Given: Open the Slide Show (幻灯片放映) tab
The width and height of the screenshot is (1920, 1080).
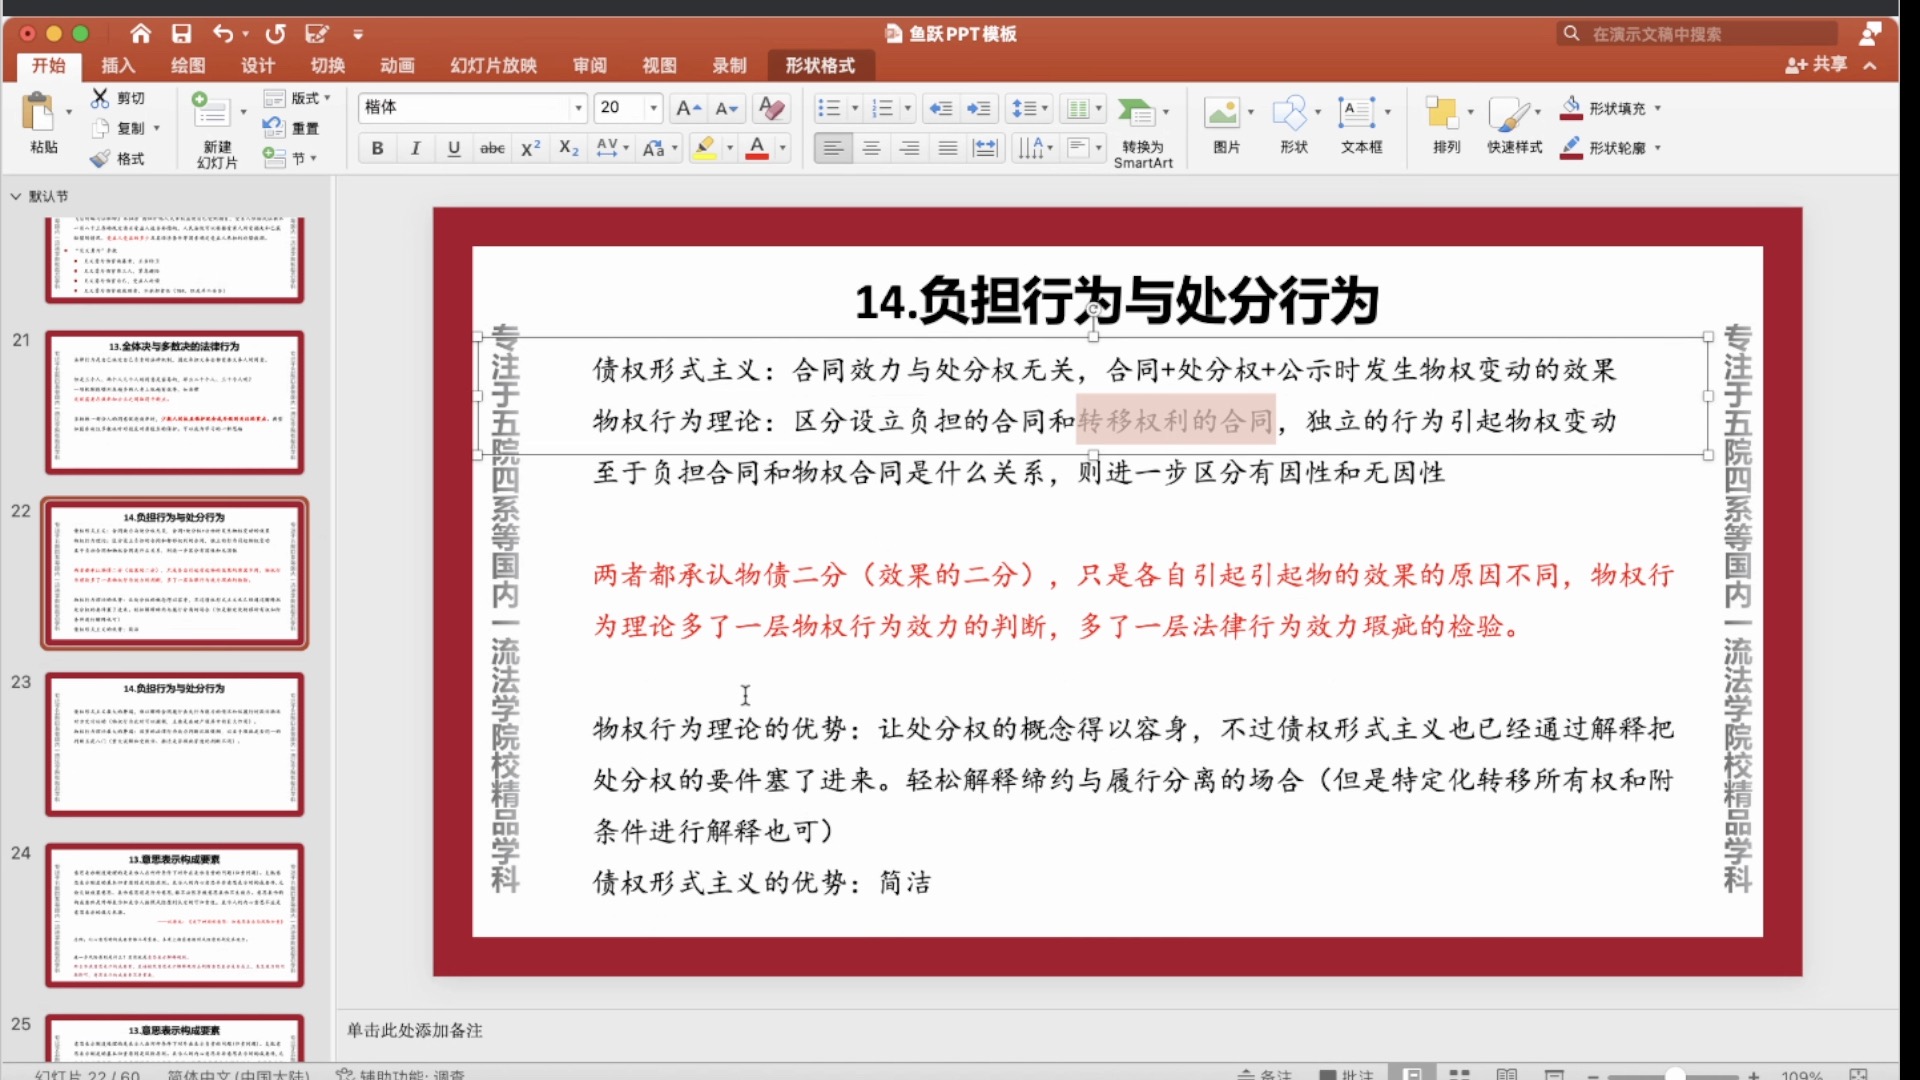Looking at the screenshot, I should [494, 65].
